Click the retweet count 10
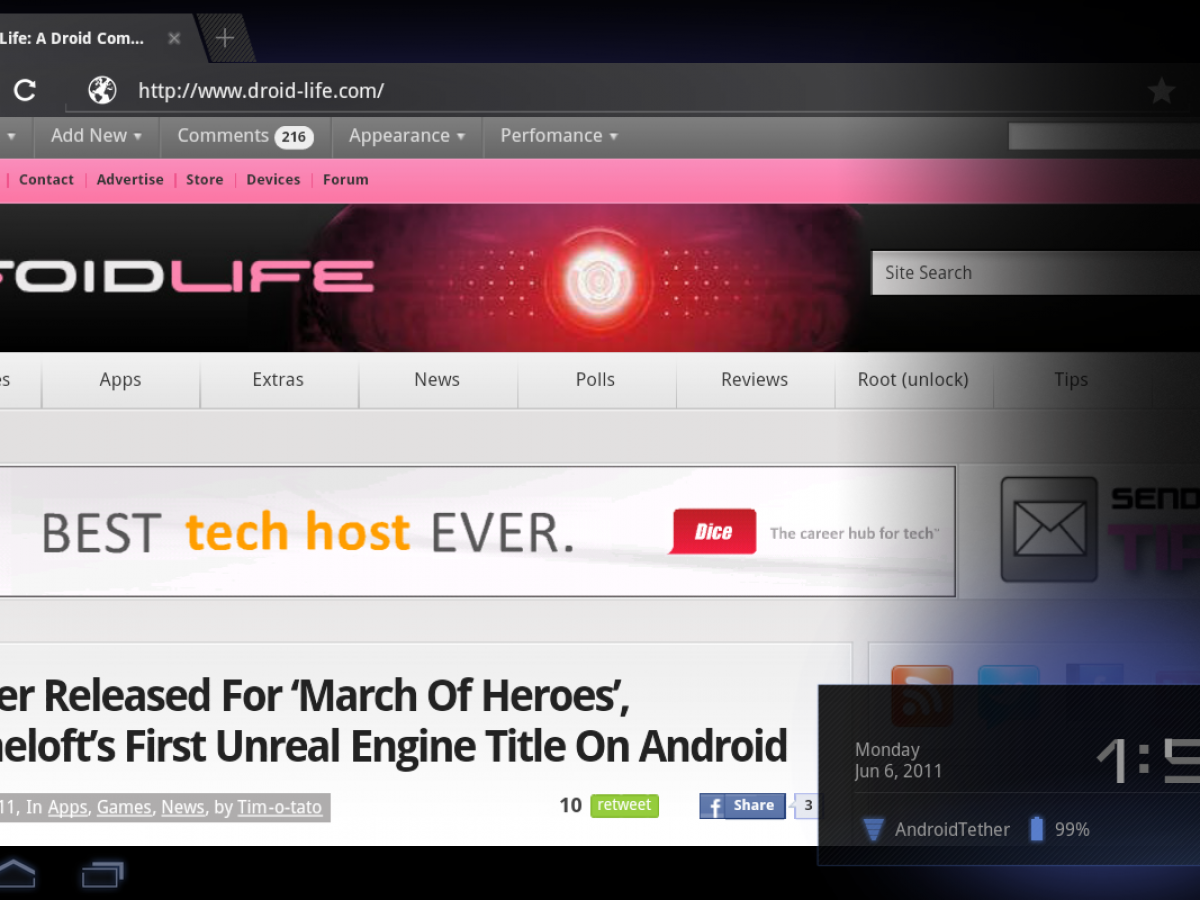The image size is (1200, 900). [570, 805]
